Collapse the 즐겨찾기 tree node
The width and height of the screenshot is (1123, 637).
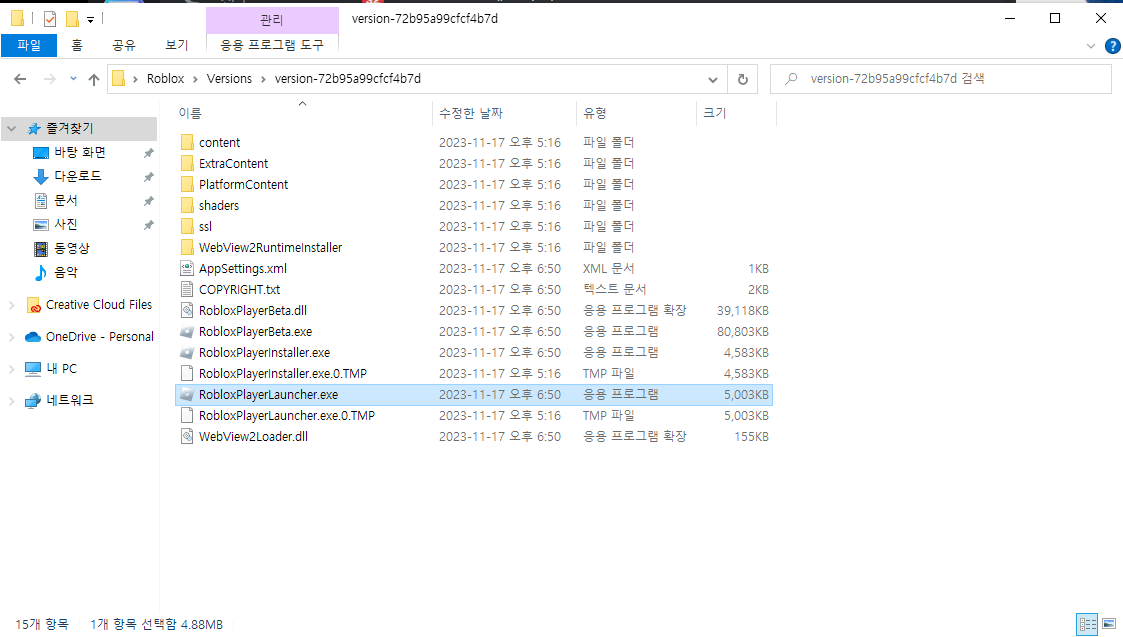(x=11, y=129)
